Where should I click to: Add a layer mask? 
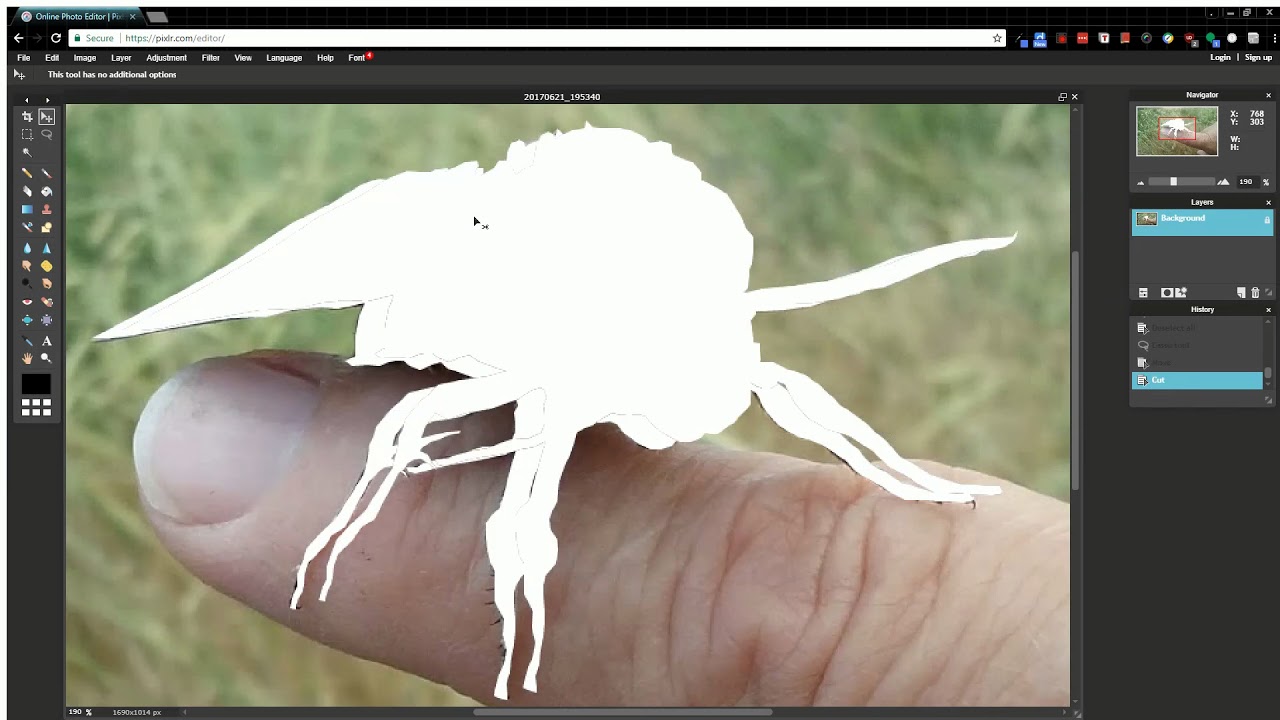pos(1166,293)
